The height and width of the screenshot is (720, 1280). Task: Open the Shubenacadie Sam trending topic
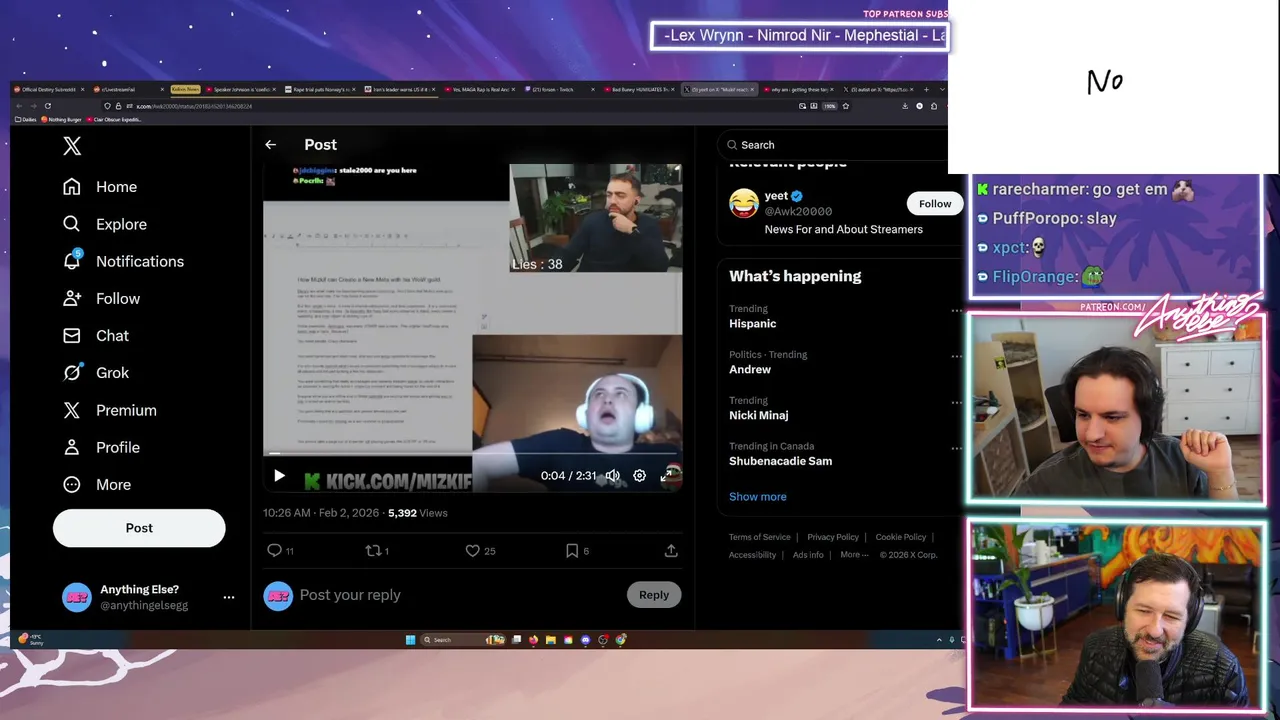point(780,462)
